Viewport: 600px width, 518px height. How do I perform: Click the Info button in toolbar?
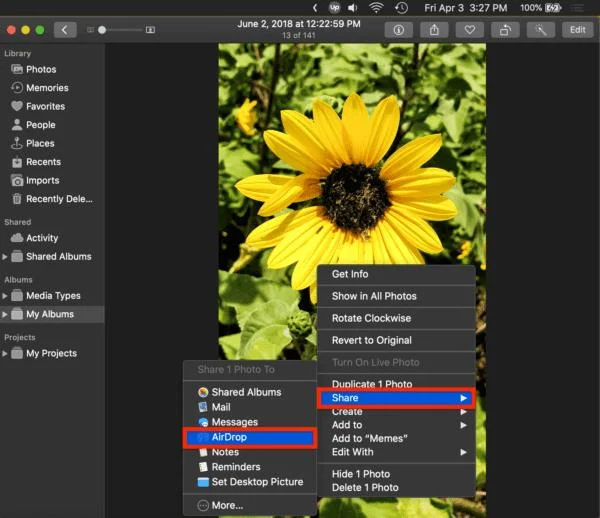pos(398,30)
